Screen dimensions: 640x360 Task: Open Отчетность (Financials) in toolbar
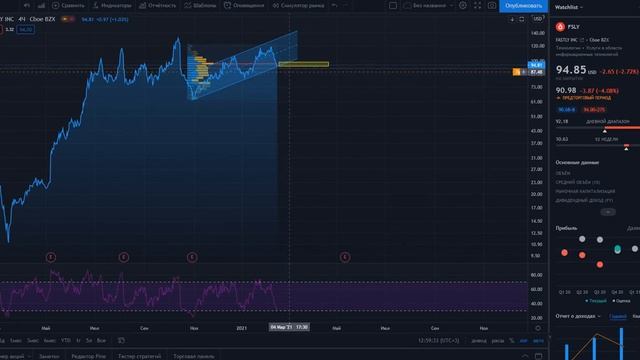[x=158, y=5]
